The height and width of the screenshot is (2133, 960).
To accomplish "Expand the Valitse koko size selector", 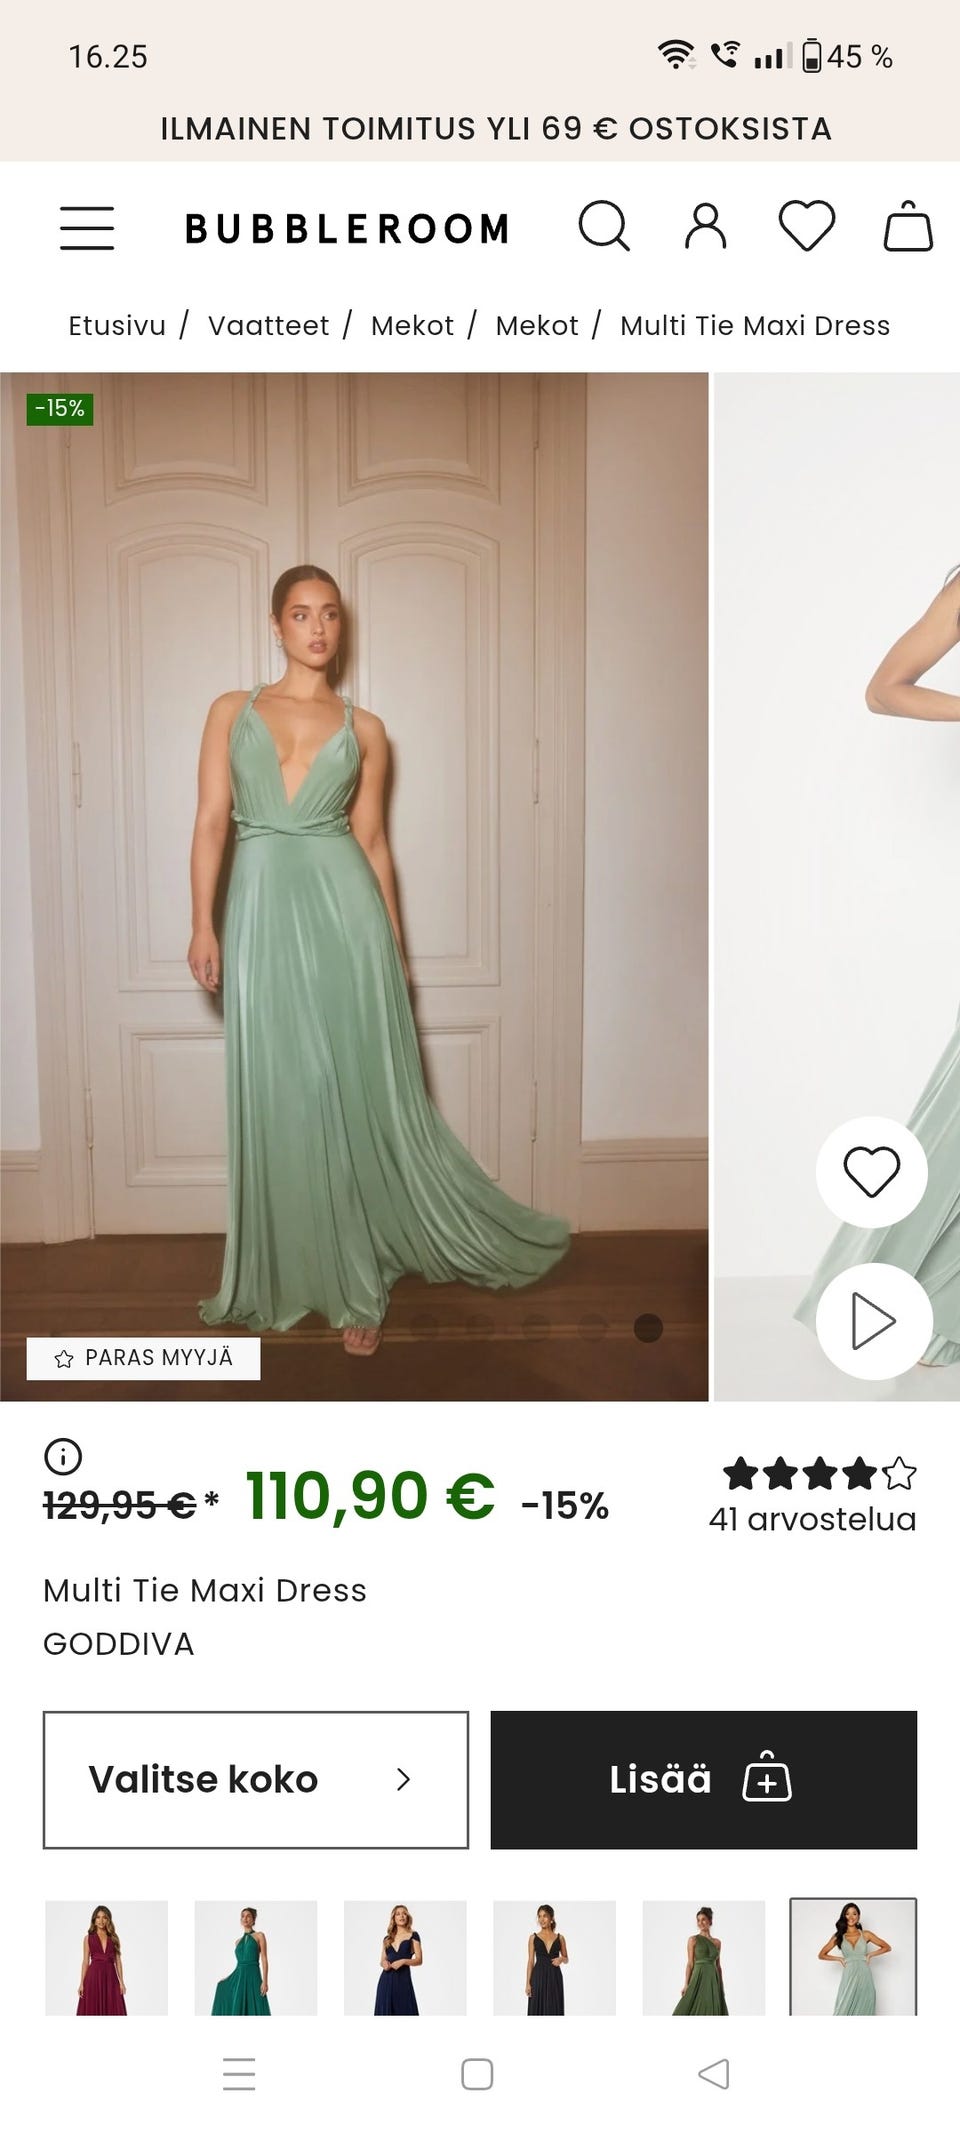I will click(x=255, y=1779).
